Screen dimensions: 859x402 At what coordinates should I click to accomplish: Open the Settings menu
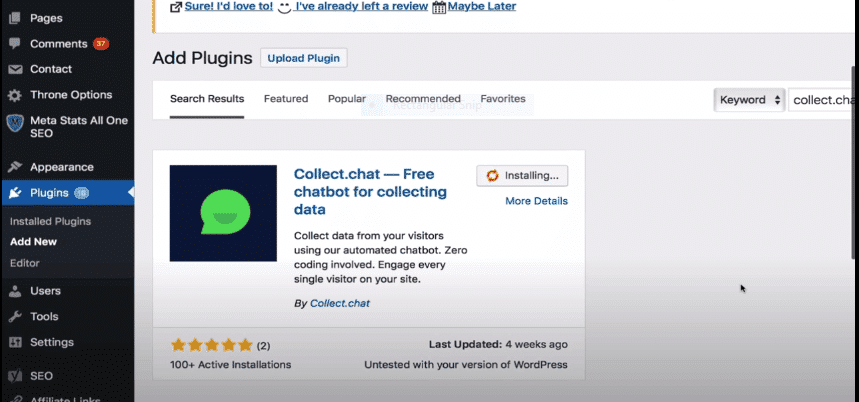click(x=51, y=342)
